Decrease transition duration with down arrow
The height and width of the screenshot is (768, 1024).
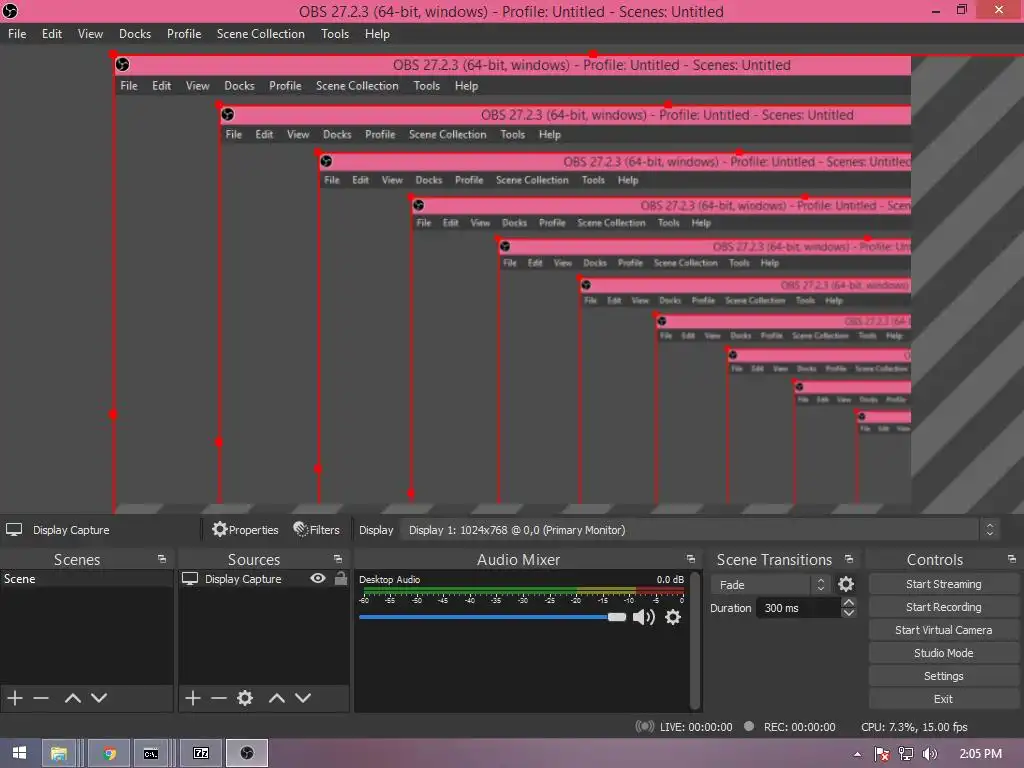848,613
